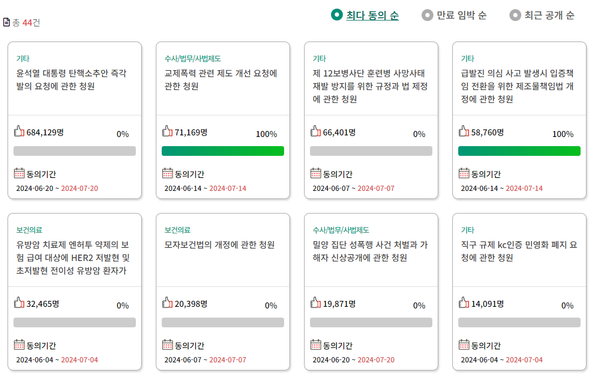Click 동의기간 label on 모자보건법 card

[x=189, y=345]
